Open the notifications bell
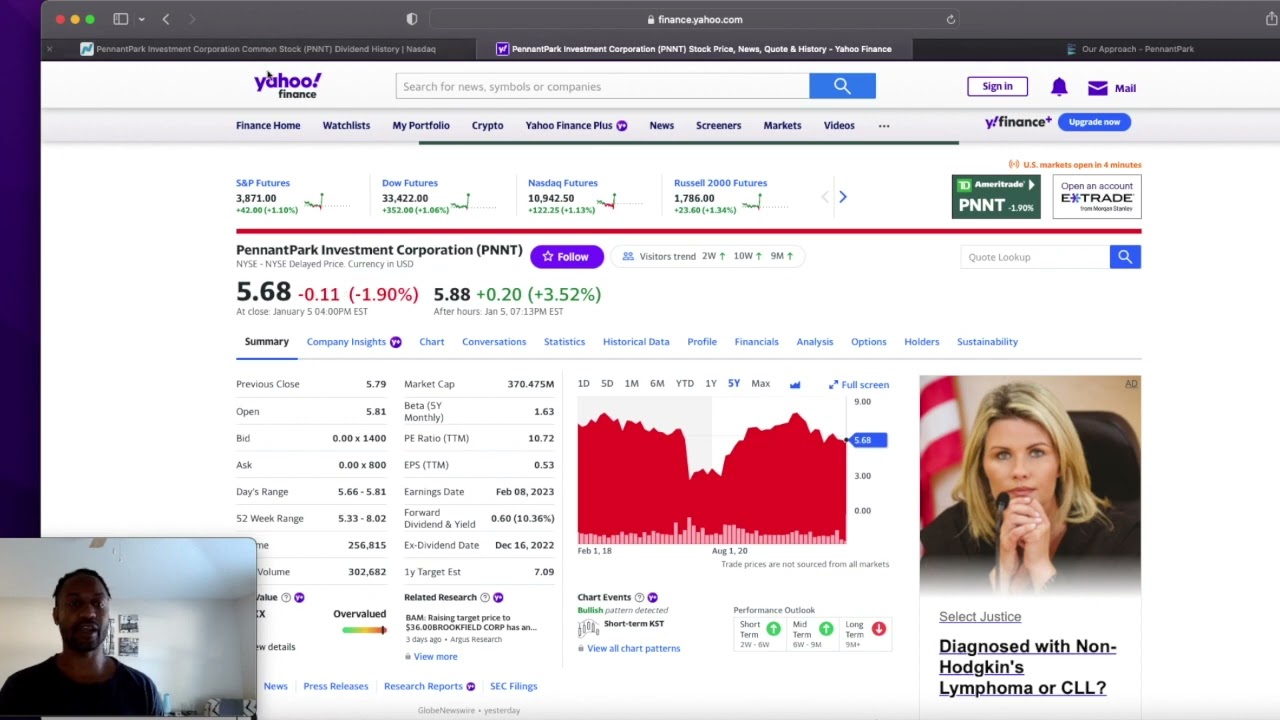 click(x=1059, y=87)
